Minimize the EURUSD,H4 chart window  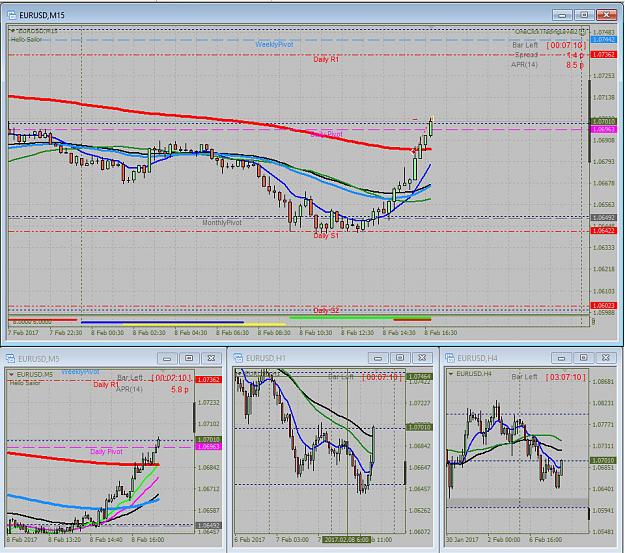click(x=561, y=358)
